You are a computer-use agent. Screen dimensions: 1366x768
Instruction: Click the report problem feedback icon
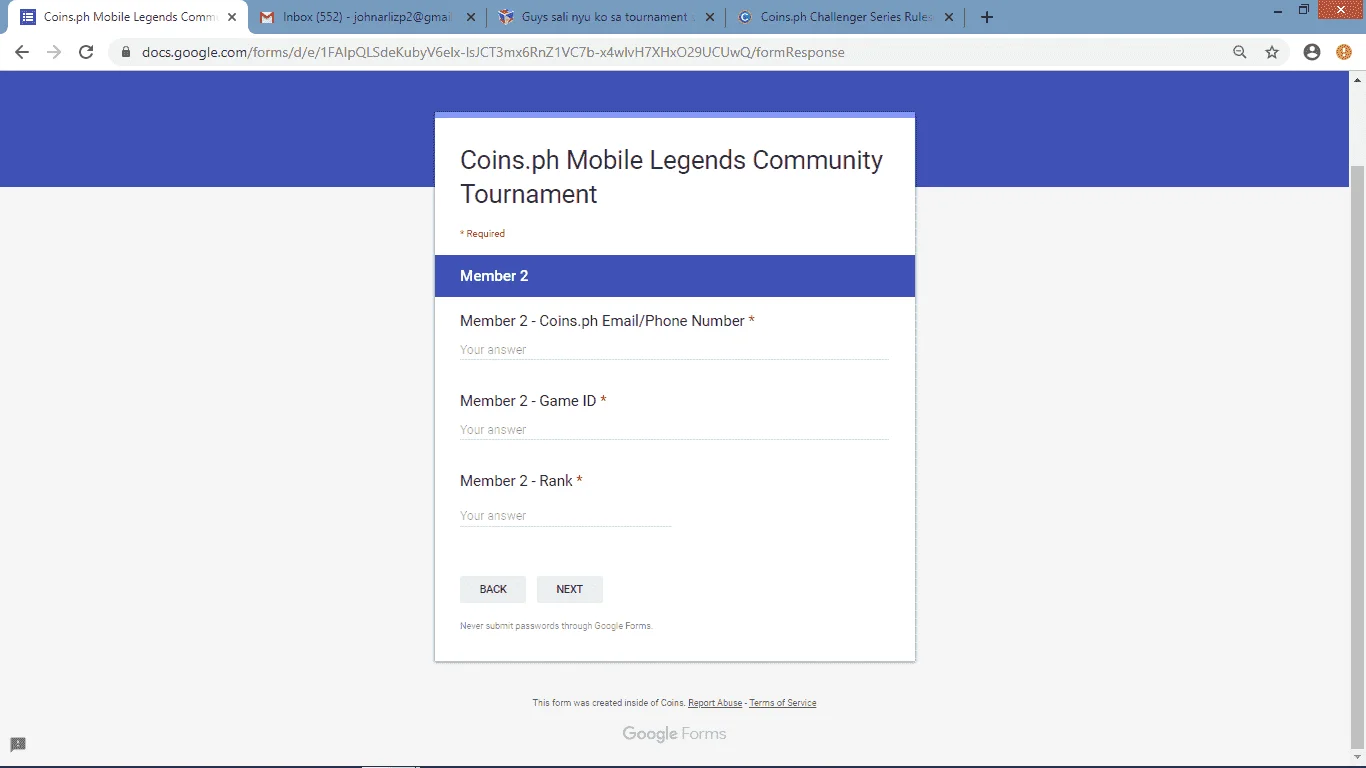(18, 744)
